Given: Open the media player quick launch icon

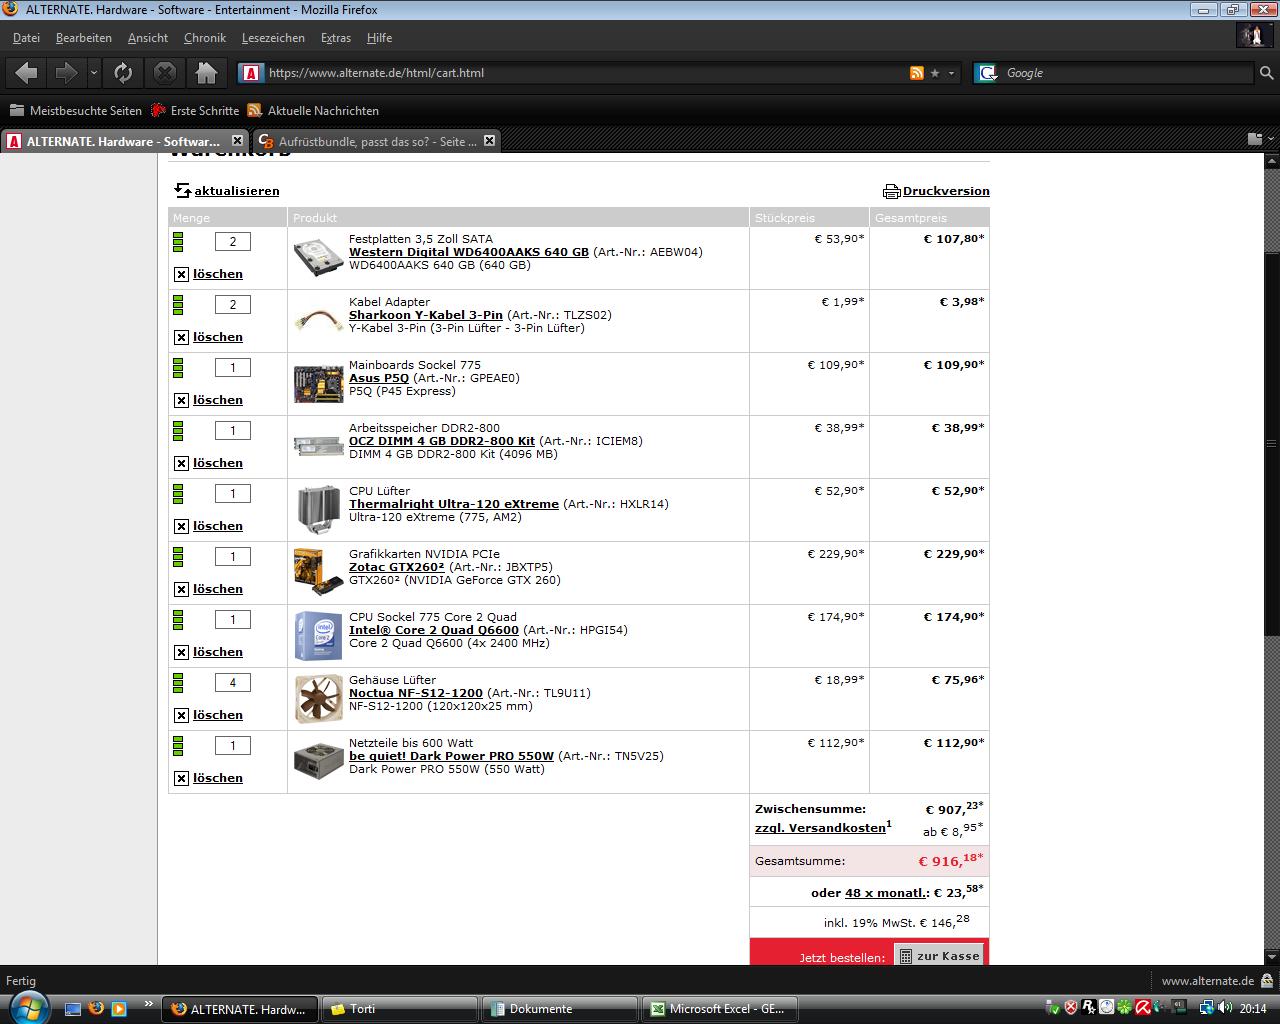Looking at the screenshot, I should [119, 1008].
